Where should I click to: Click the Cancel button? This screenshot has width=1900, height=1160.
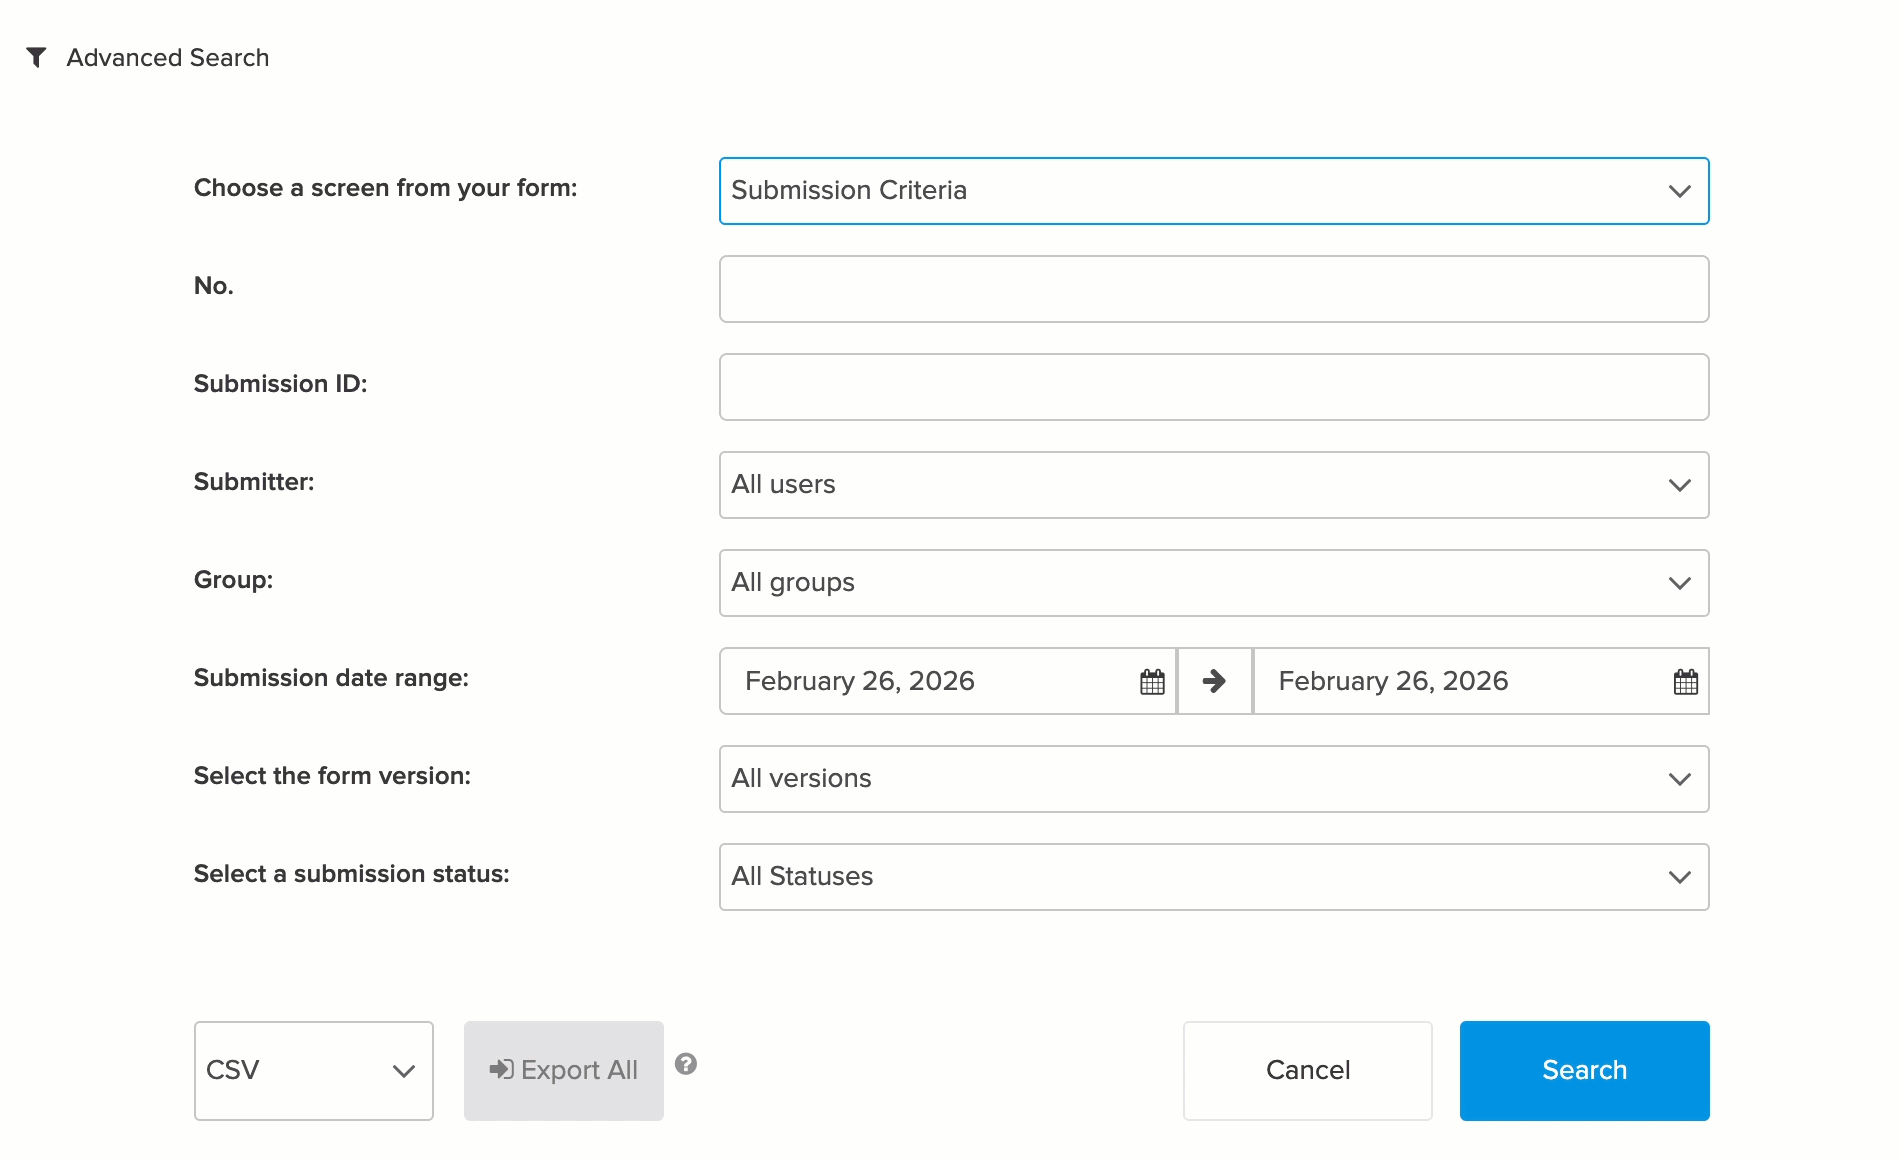(1307, 1070)
